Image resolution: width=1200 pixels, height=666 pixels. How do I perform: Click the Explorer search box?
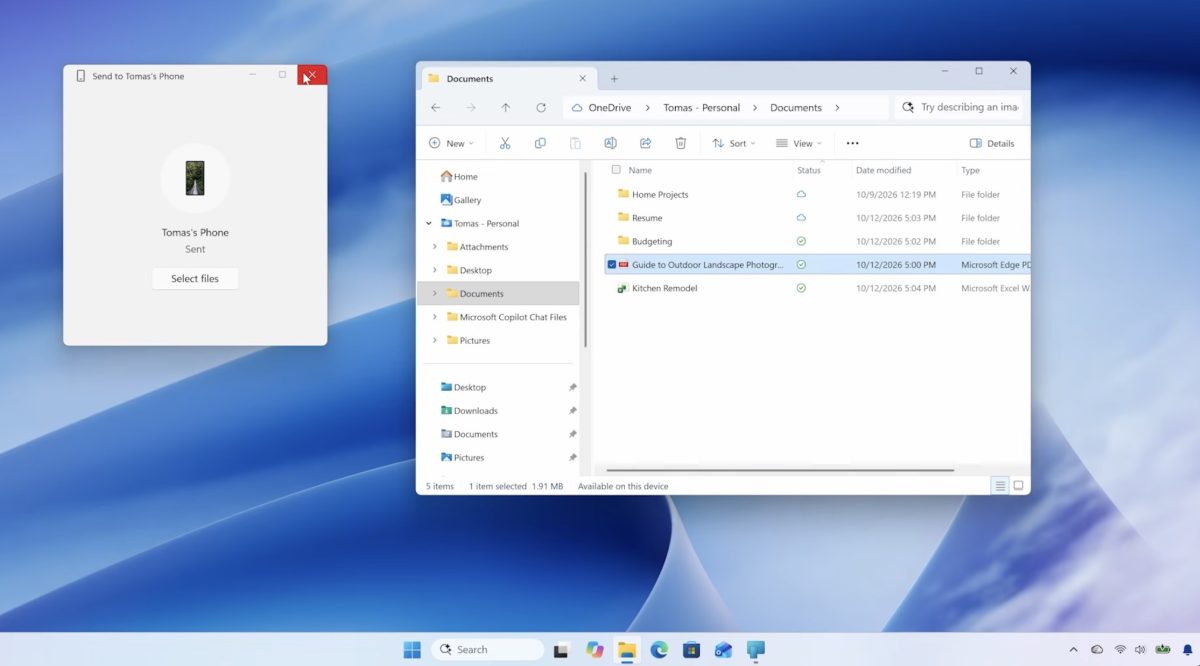[x=960, y=107]
